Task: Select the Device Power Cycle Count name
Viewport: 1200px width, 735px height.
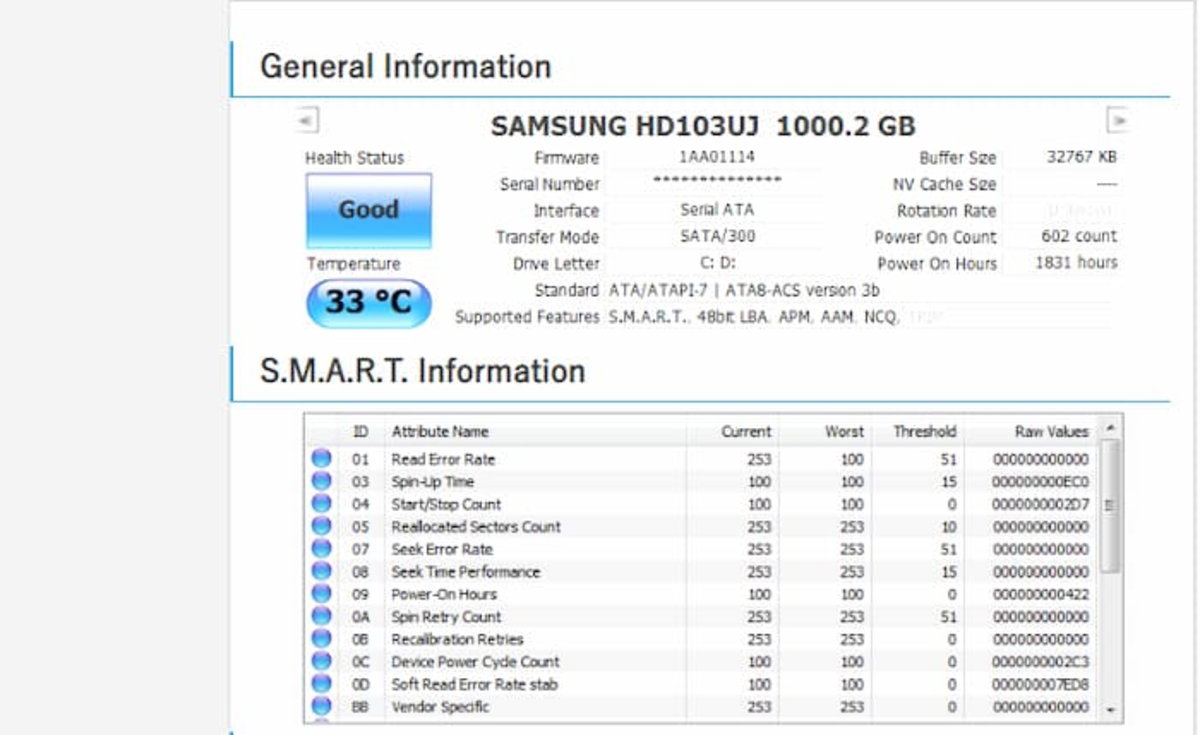Action: click(x=475, y=662)
